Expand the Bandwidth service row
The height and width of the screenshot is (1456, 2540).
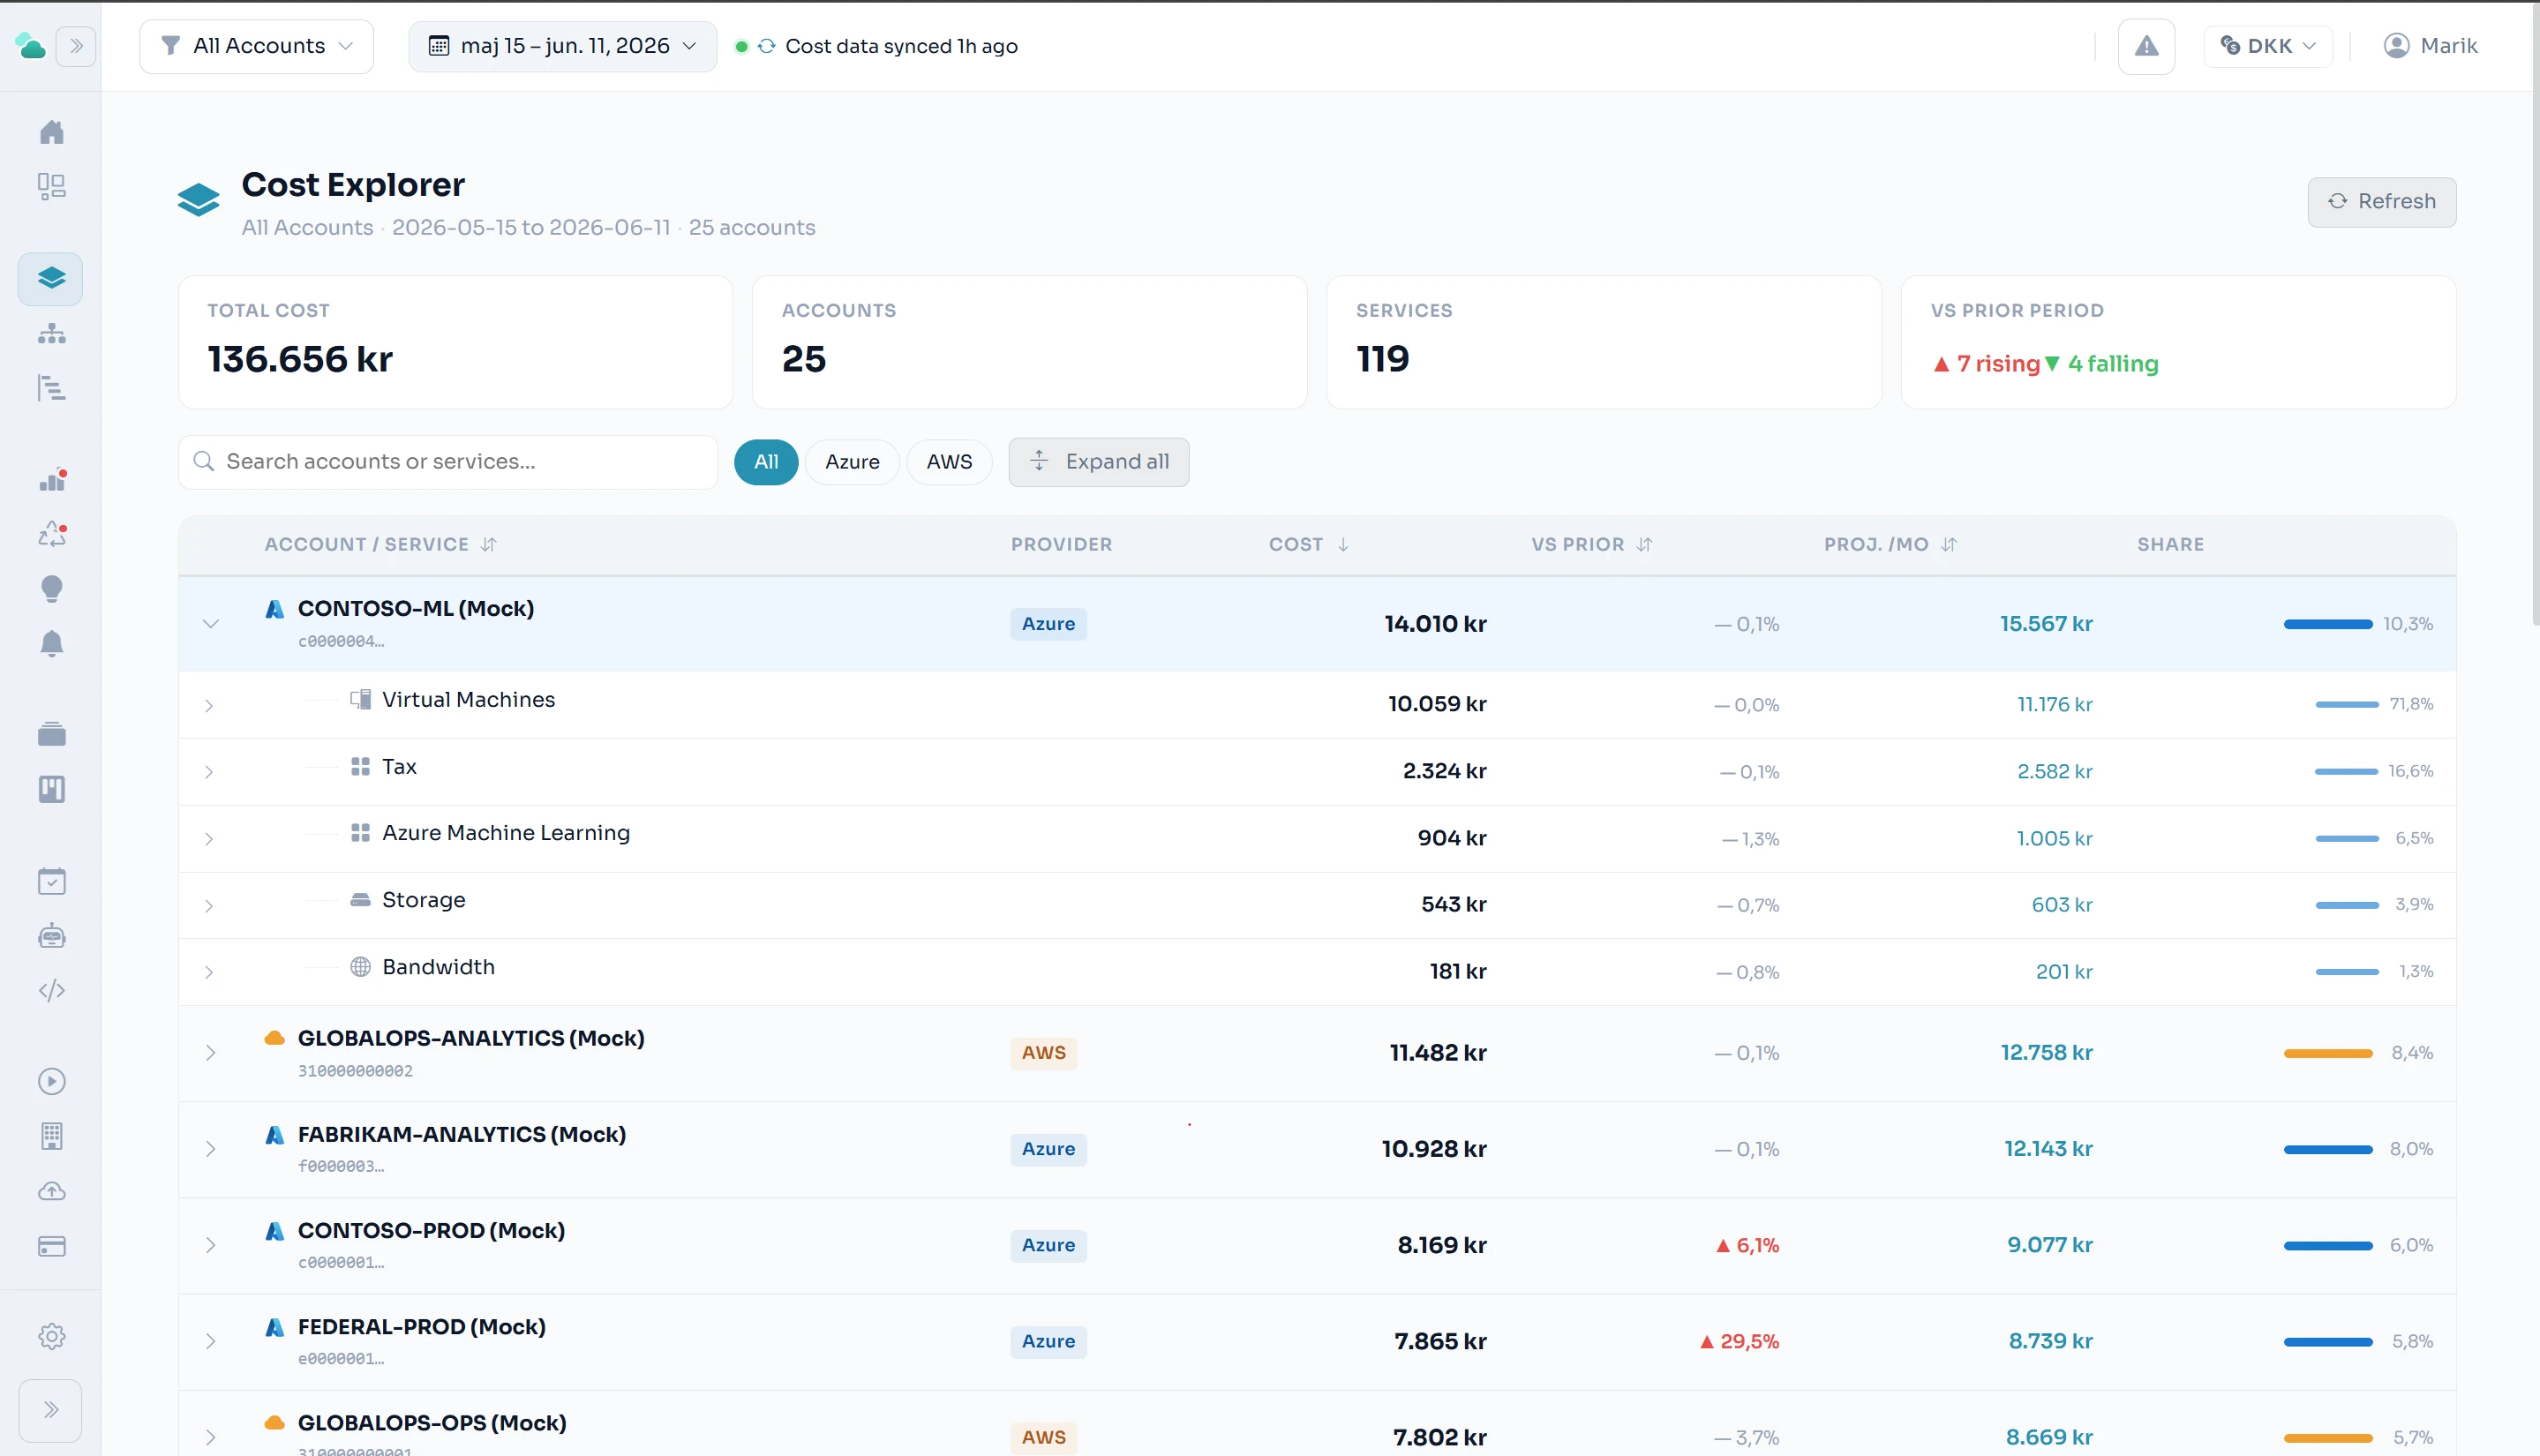[209, 972]
